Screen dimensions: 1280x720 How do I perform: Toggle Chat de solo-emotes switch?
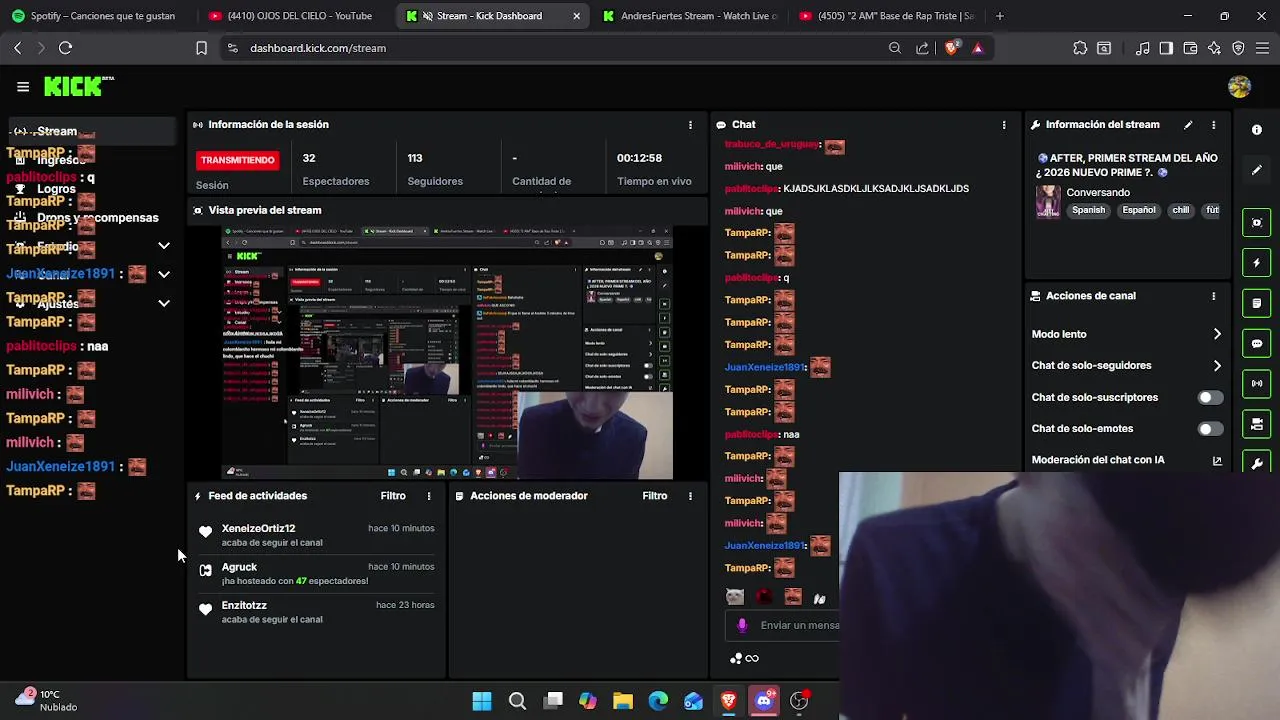coord(1210,429)
